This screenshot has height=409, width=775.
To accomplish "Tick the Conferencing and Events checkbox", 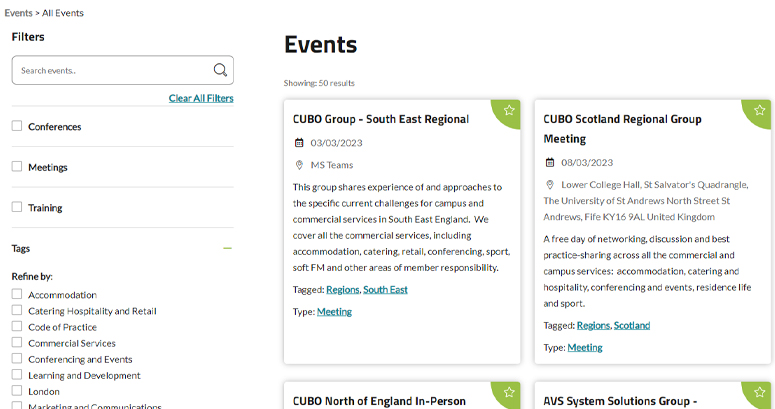I will (x=17, y=359).
